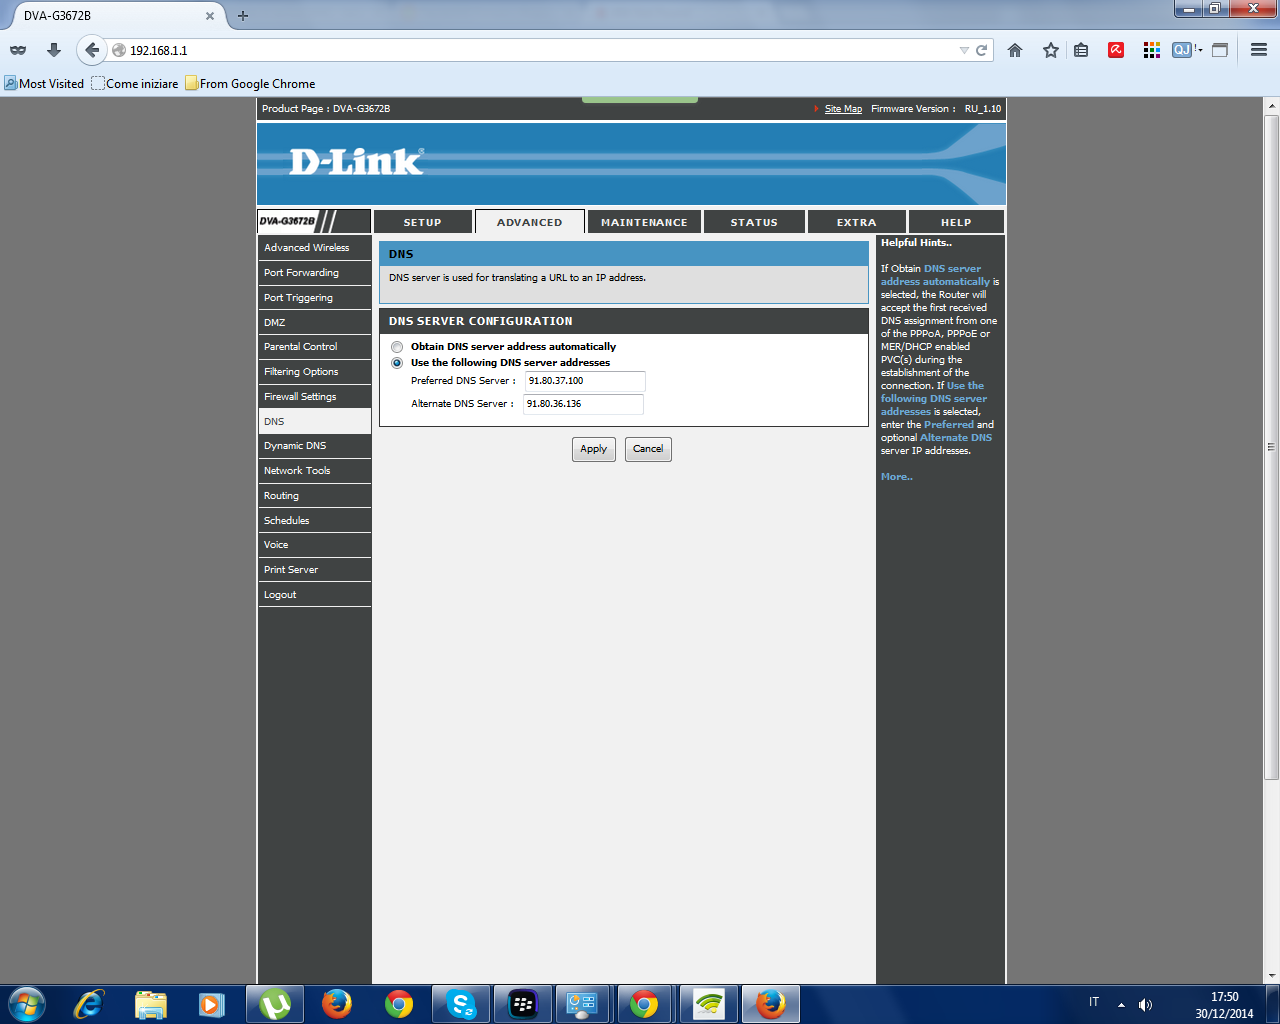
Task: Click the More.. link in Helpful Hints
Action: point(896,477)
